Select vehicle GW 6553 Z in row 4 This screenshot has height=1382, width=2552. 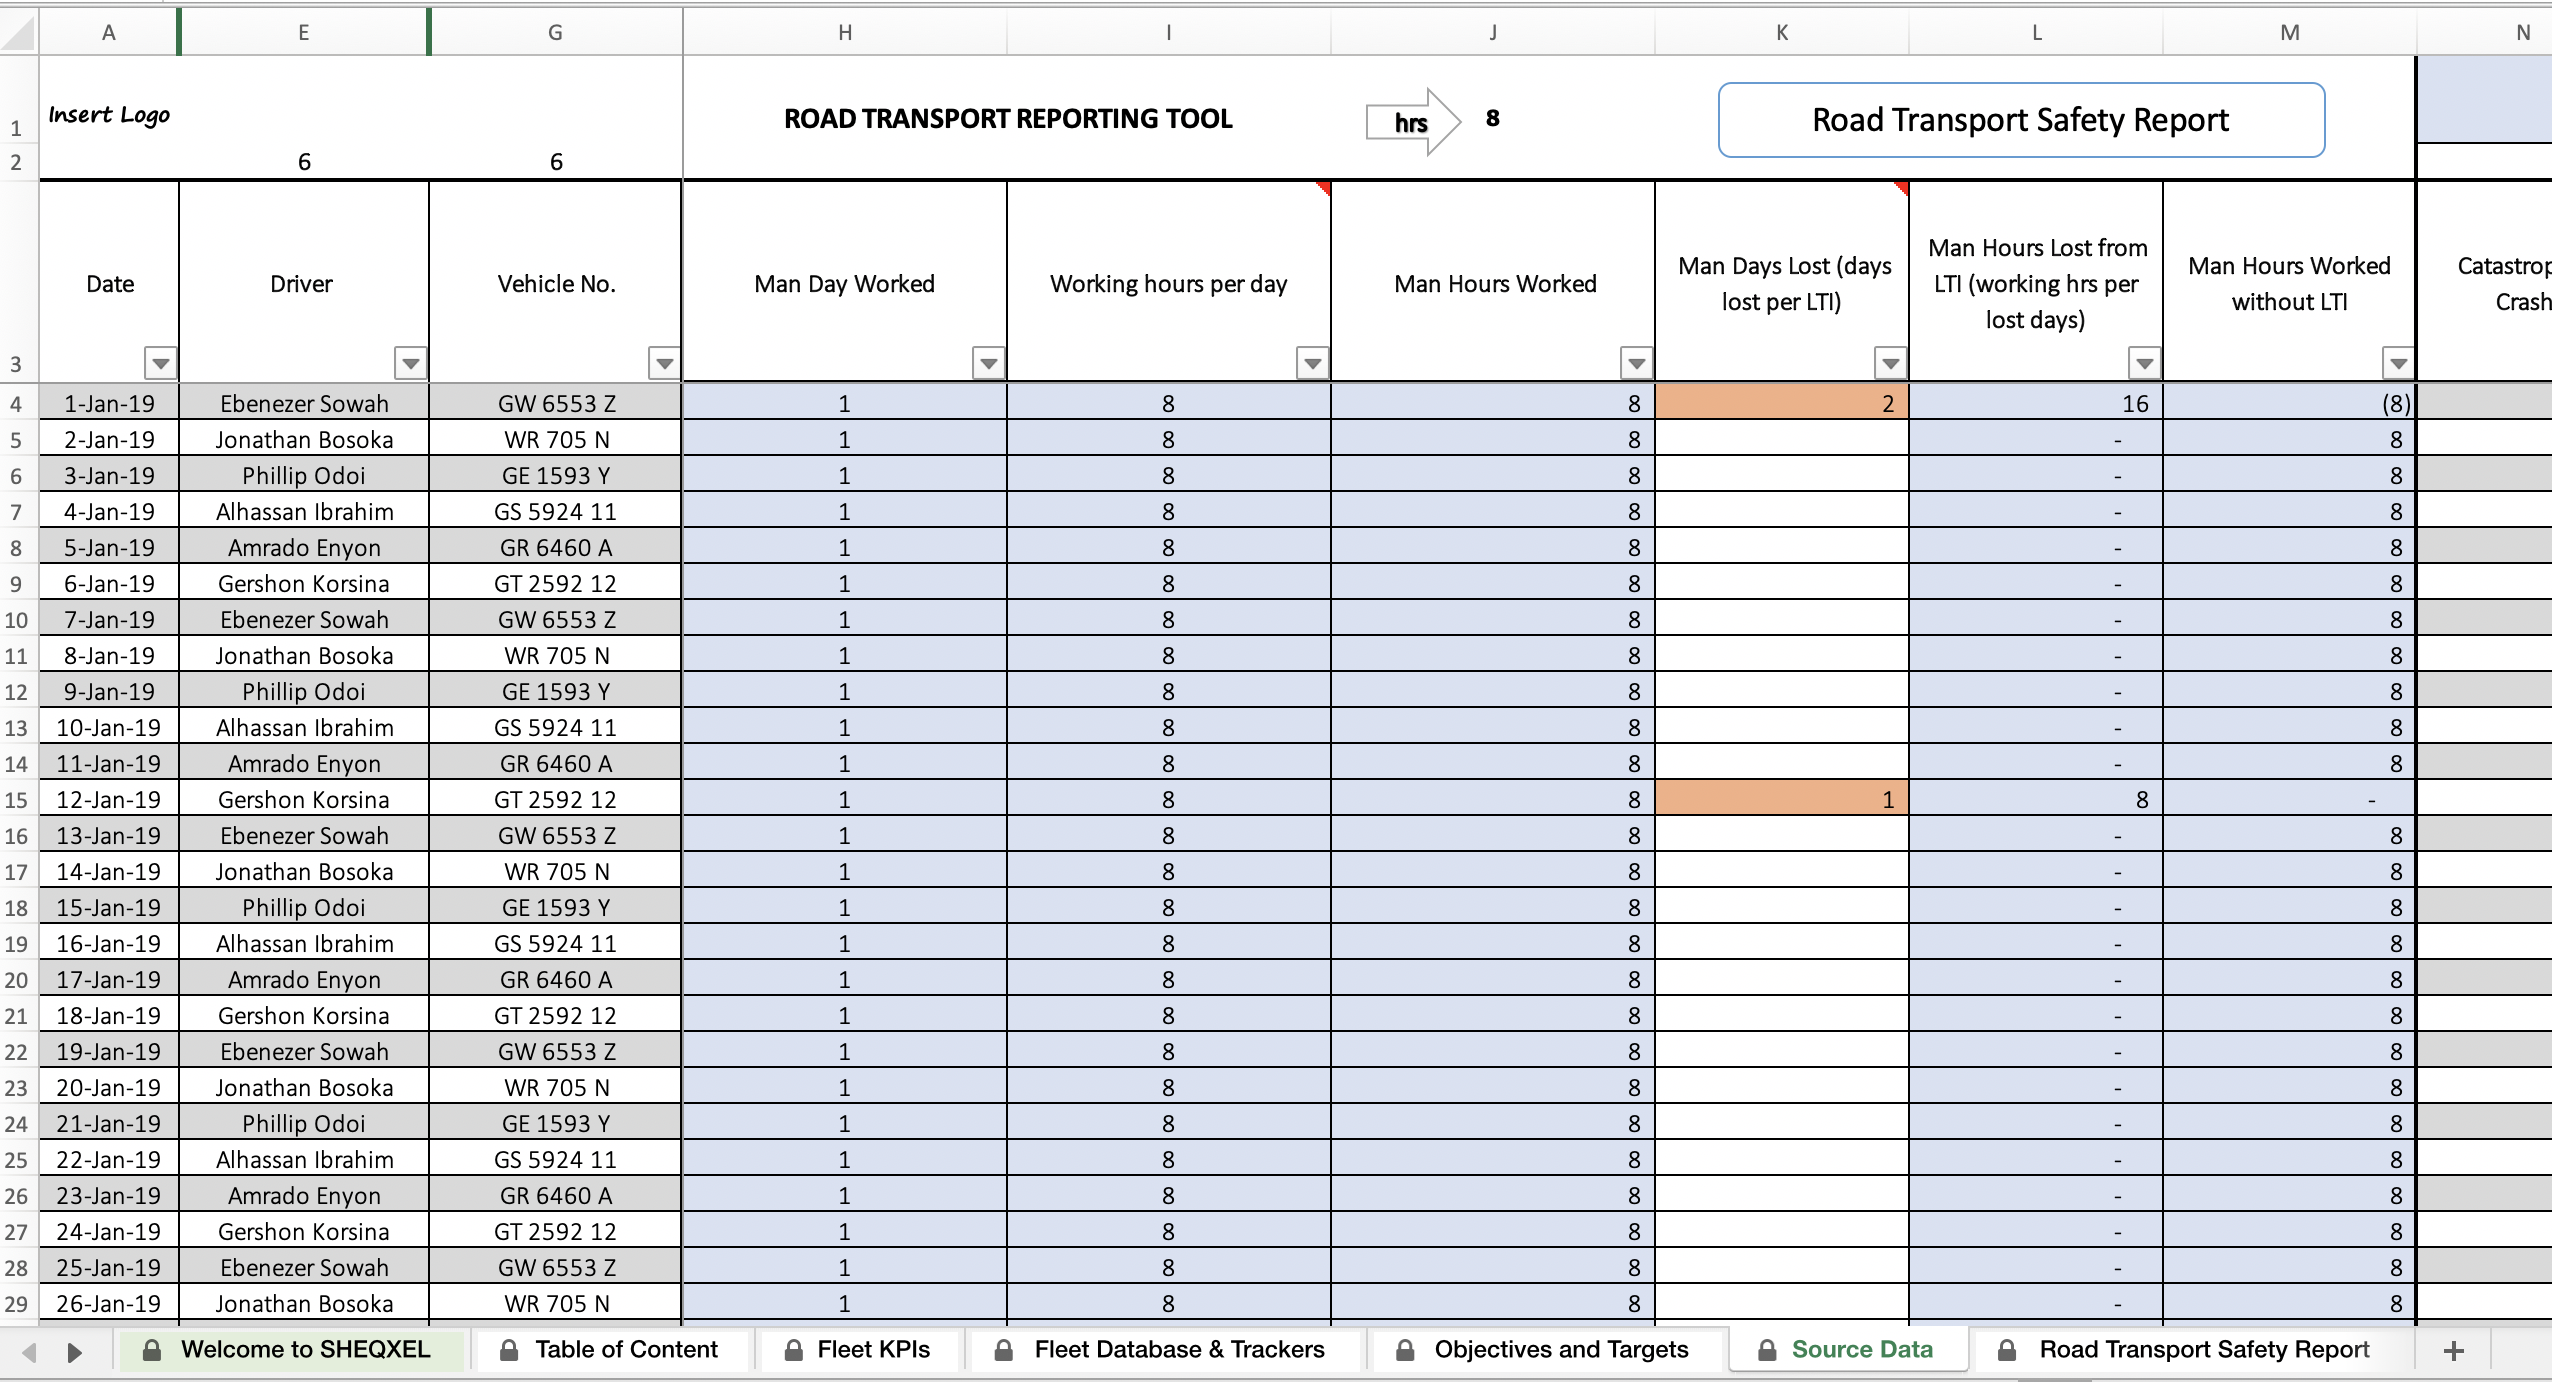point(556,404)
